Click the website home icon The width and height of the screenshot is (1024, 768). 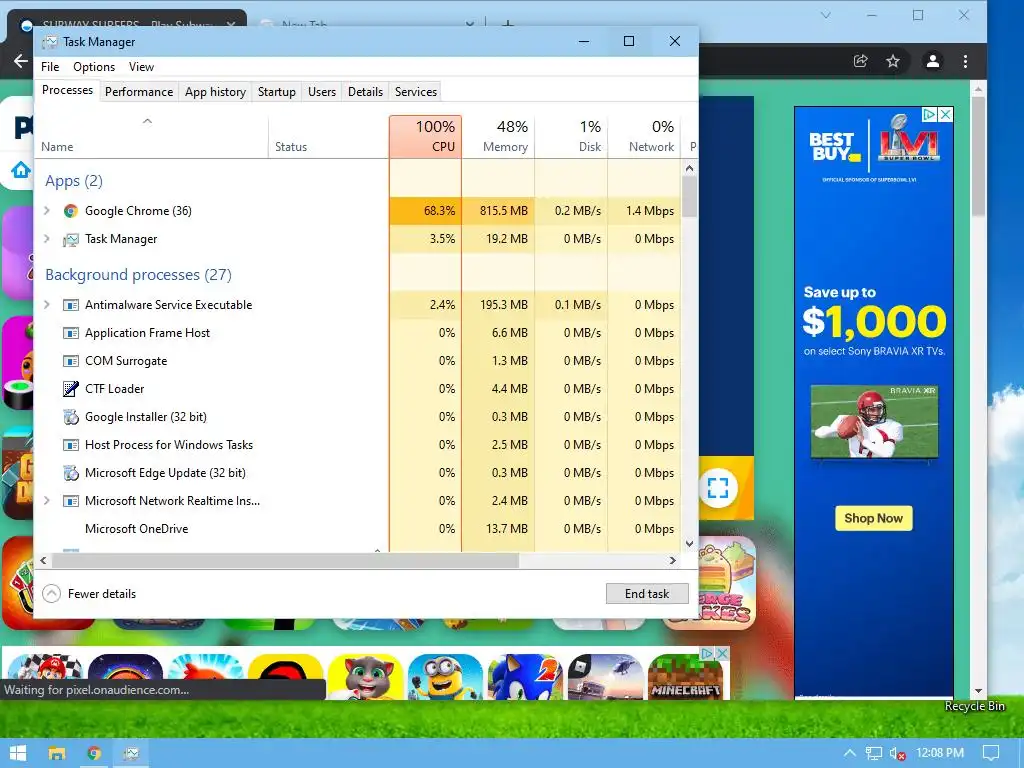point(21,170)
